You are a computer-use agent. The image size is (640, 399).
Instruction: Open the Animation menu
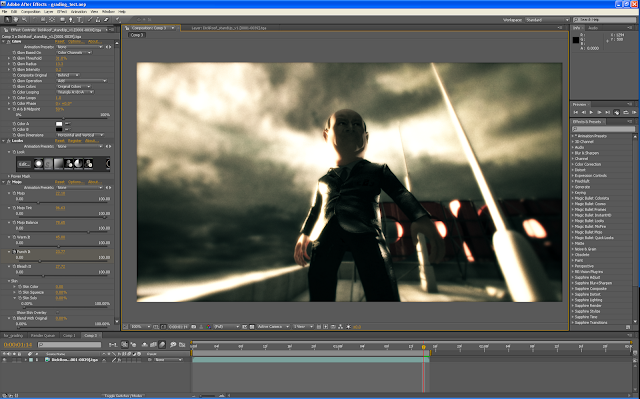[x=78, y=12]
